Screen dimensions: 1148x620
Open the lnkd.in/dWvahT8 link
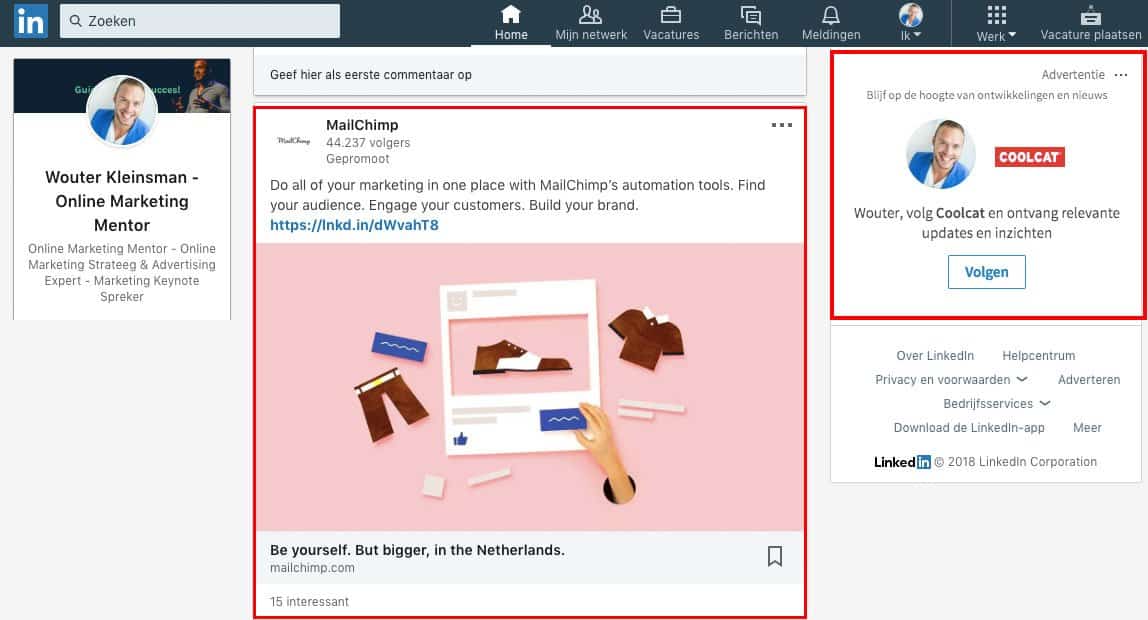tap(354, 225)
